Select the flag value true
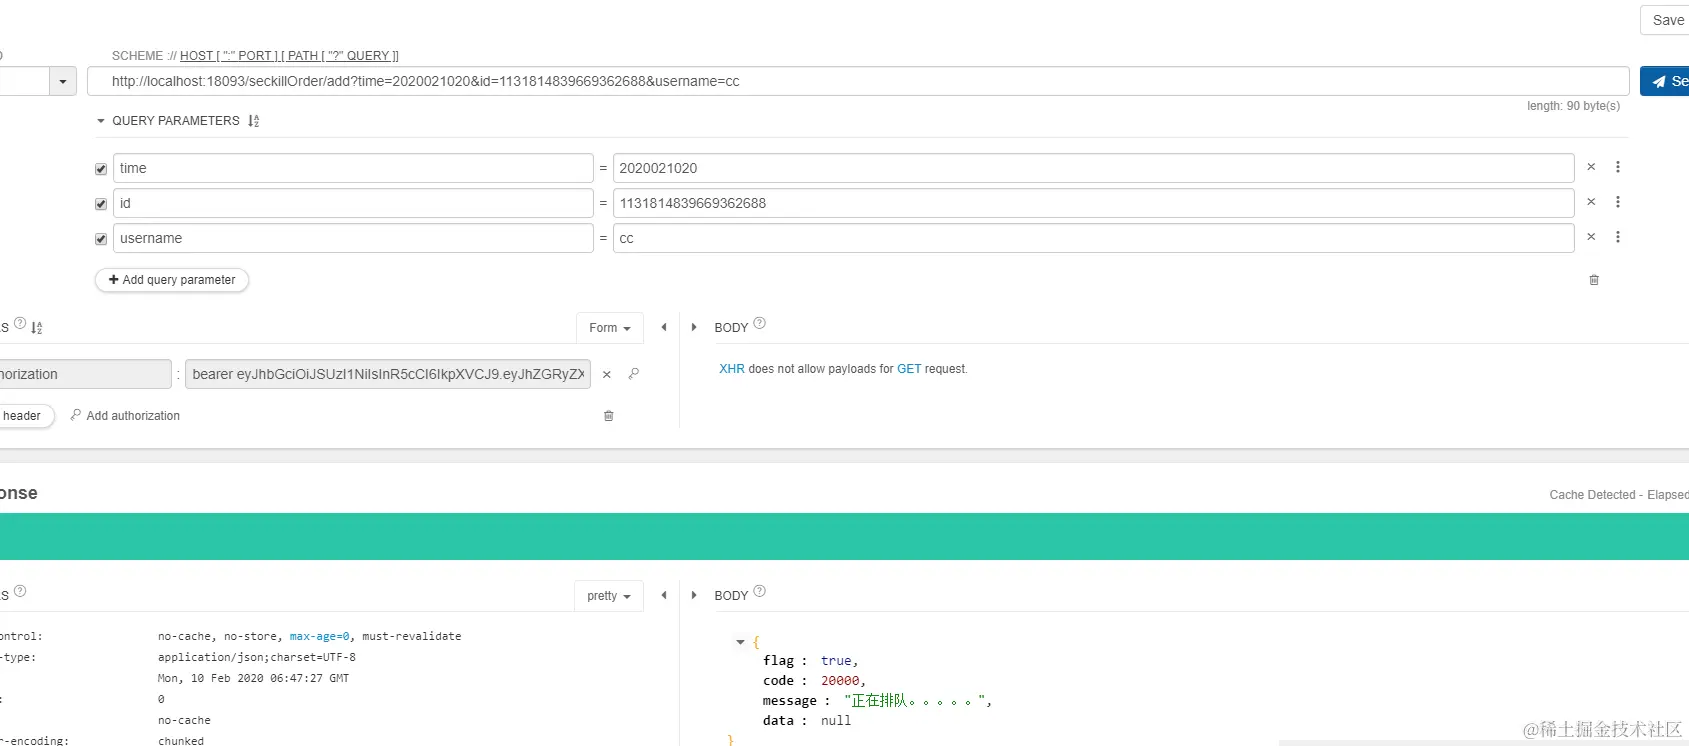The width and height of the screenshot is (1689, 746). coord(836,661)
